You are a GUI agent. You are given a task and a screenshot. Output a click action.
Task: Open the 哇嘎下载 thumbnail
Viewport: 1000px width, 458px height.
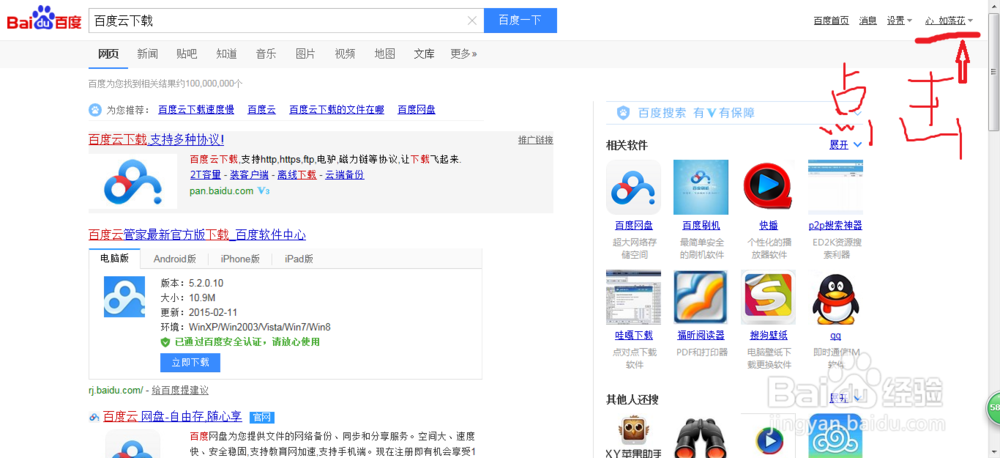click(x=633, y=297)
